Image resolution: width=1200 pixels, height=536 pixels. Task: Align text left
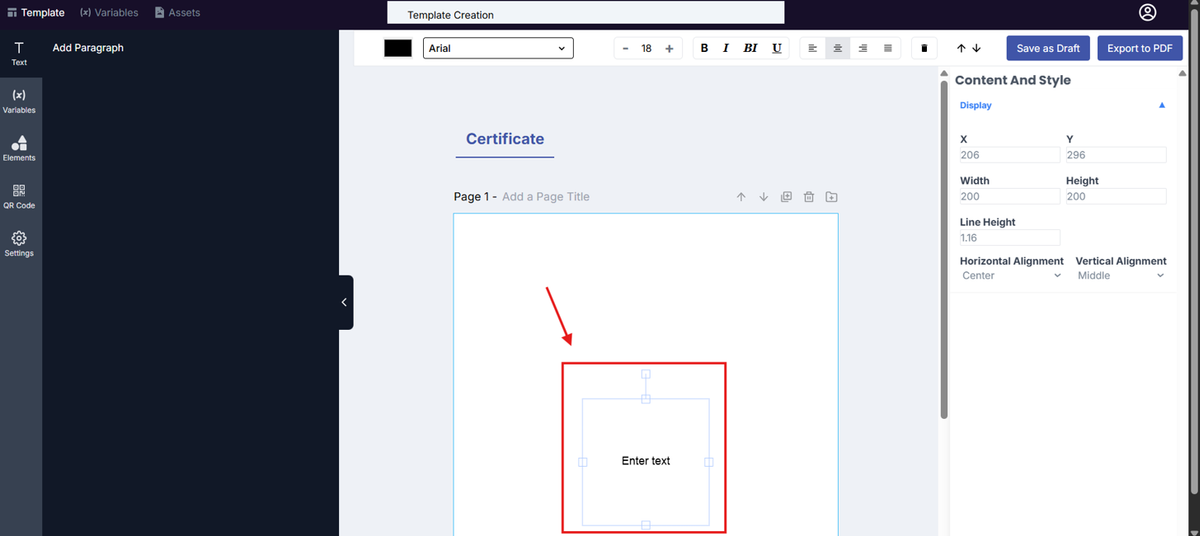[812, 48]
